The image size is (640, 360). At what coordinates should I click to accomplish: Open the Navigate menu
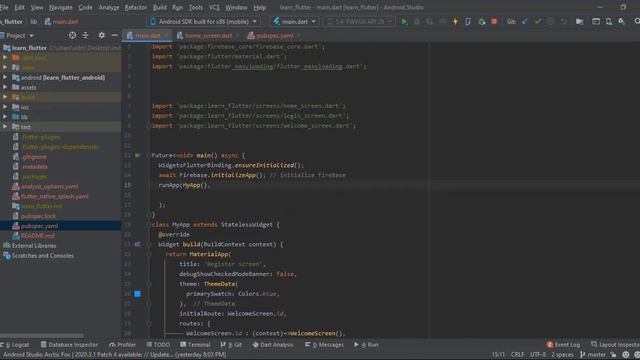[x=60, y=7]
